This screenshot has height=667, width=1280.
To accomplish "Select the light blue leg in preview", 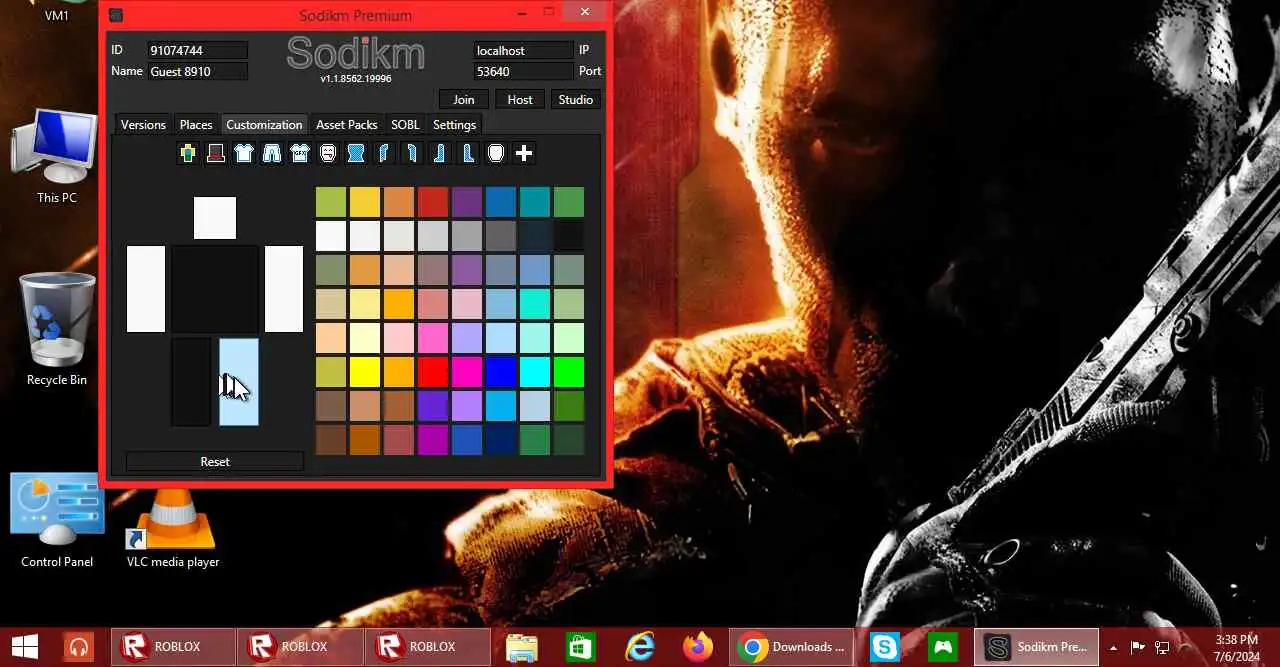I will point(239,382).
